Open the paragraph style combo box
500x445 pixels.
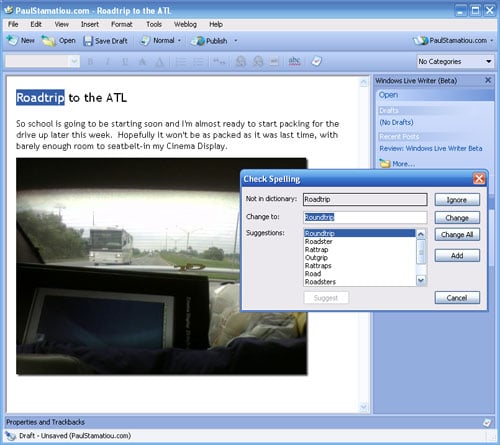point(42,61)
